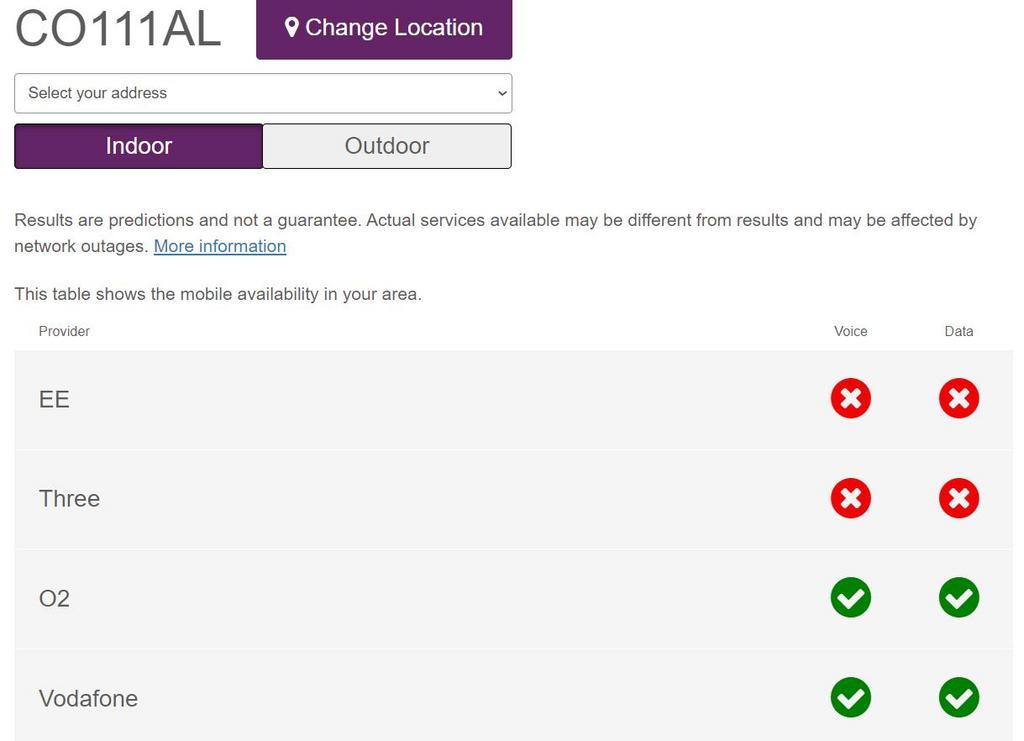
Task: Click the O2 Data green check icon
Action: pyautogui.click(x=959, y=597)
